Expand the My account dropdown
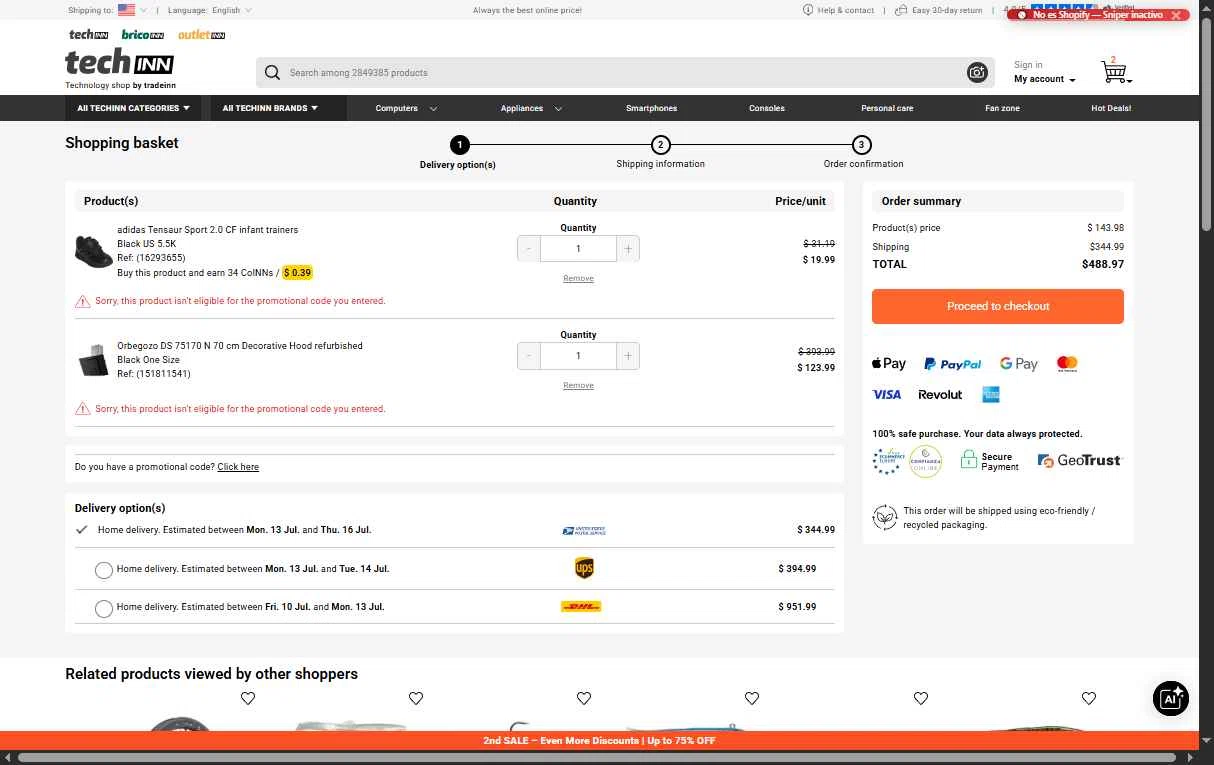 (1045, 79)
